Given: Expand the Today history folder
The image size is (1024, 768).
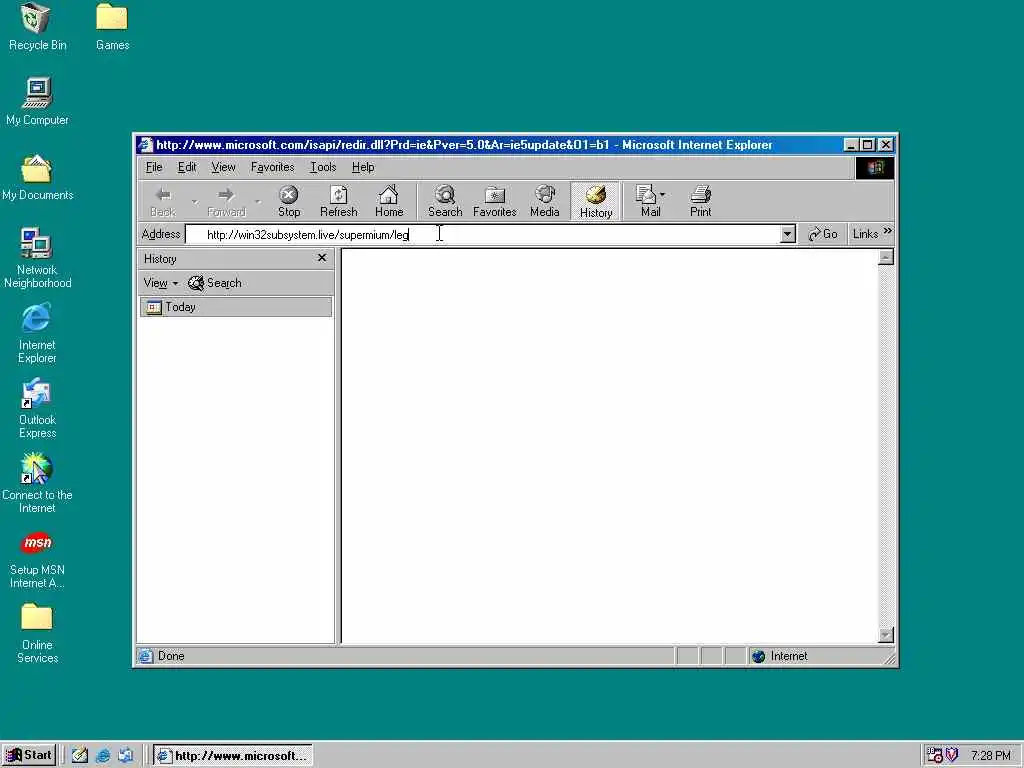Looking at the screenshot, I should tap(236, 307).
